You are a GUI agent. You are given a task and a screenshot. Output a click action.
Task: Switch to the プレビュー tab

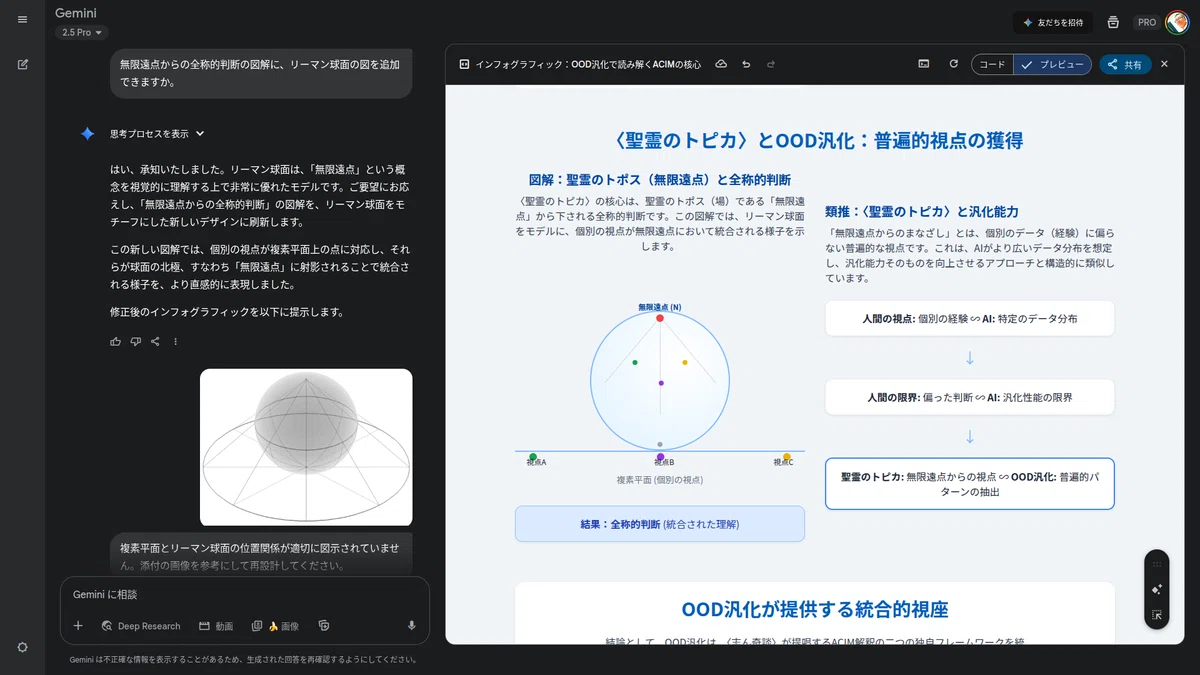pyautogui.click(x=1052, y=64)
